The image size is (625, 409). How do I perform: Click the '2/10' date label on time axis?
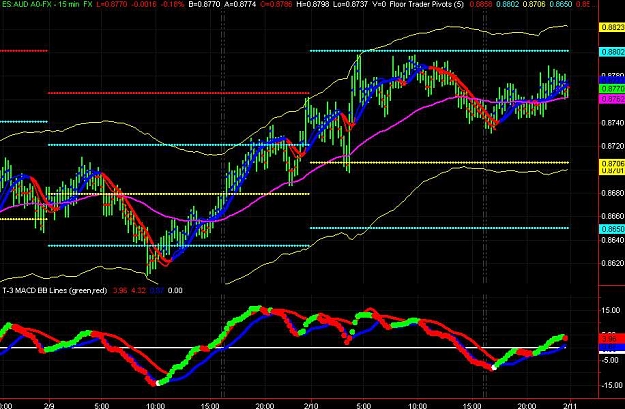311,405
